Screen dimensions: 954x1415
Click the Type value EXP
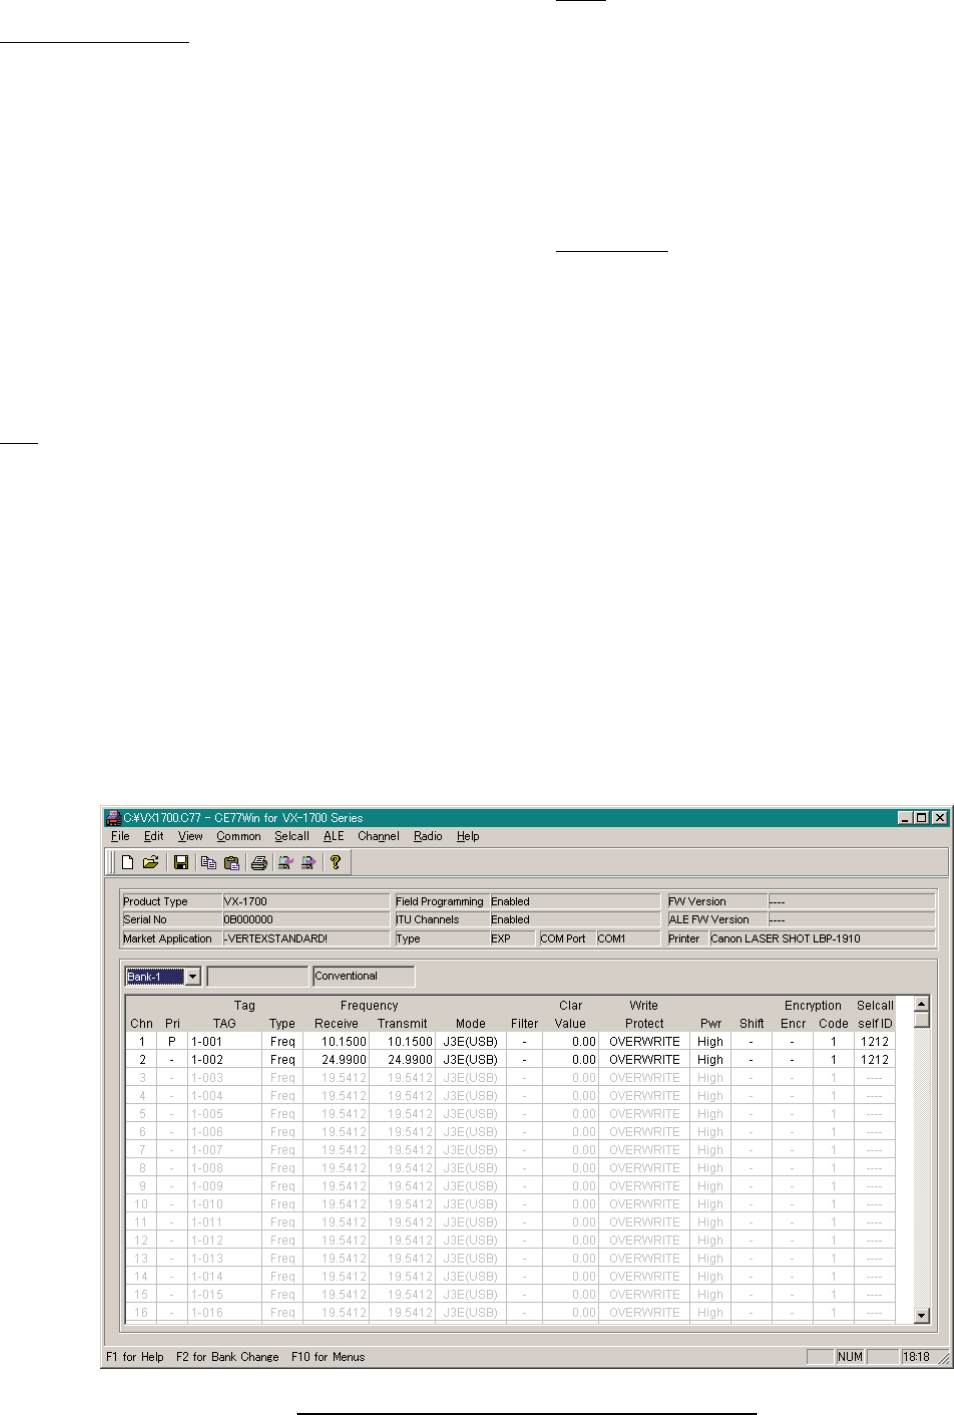pyautogui.click(x=512, y=939)
